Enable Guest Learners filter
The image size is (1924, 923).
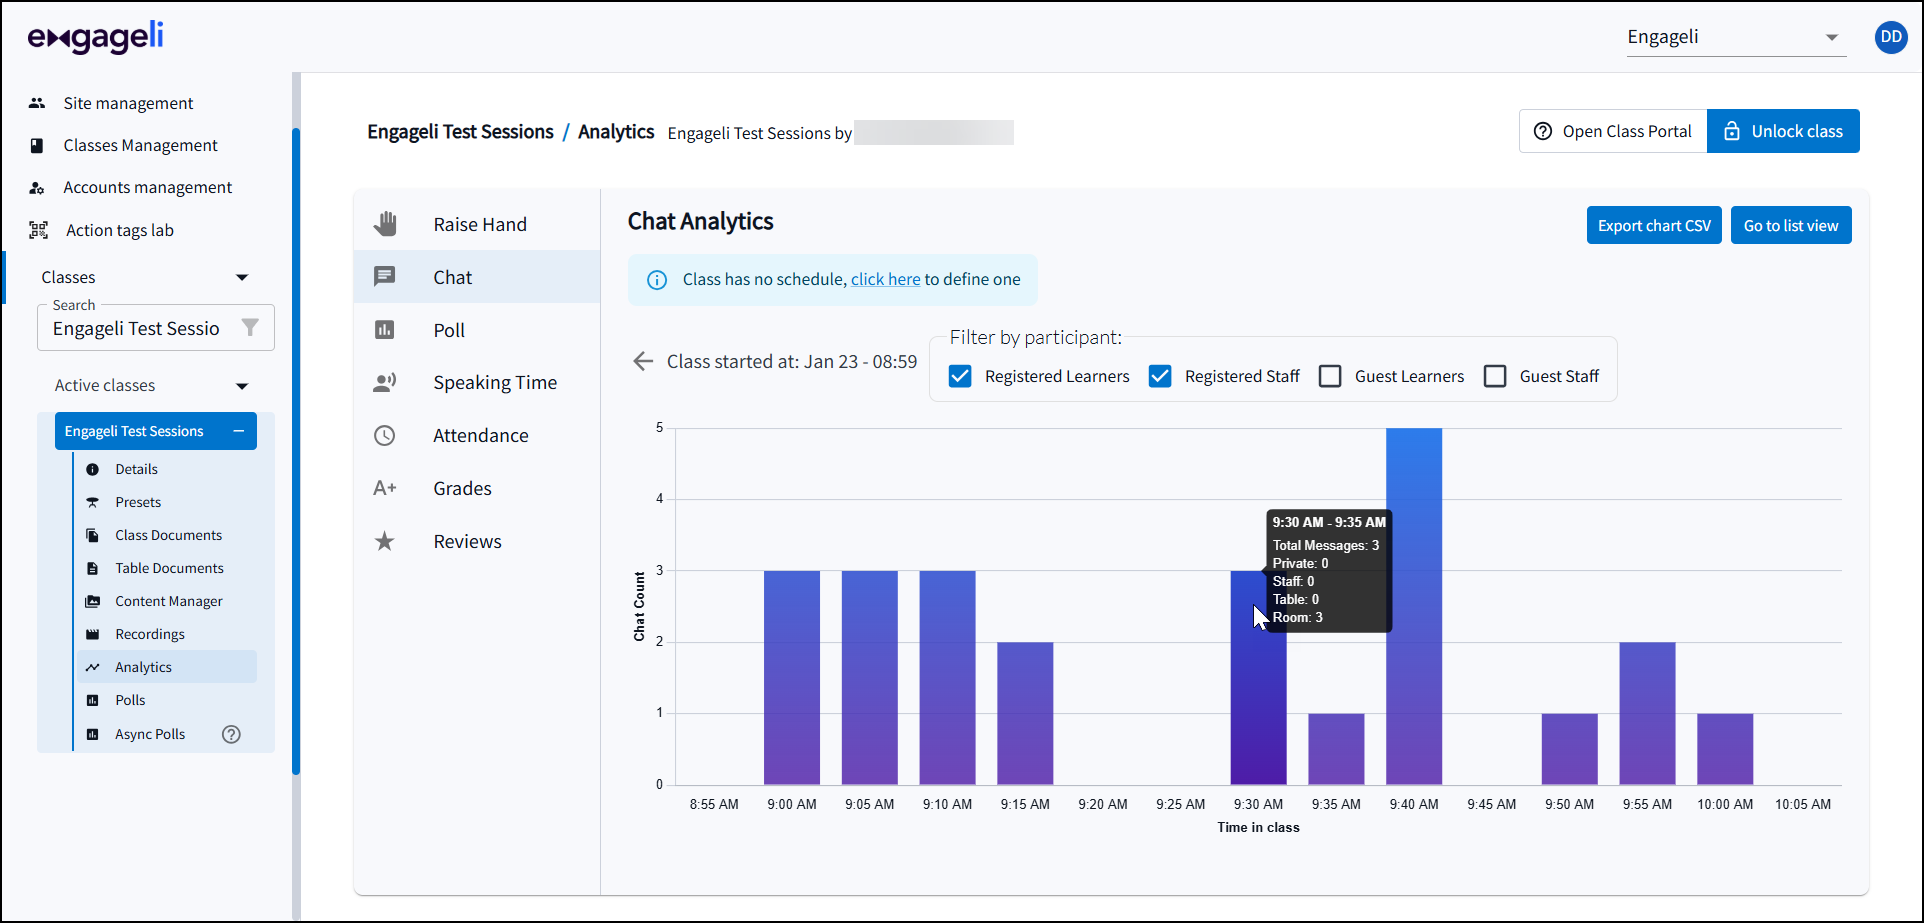[x=1330, y=376]
